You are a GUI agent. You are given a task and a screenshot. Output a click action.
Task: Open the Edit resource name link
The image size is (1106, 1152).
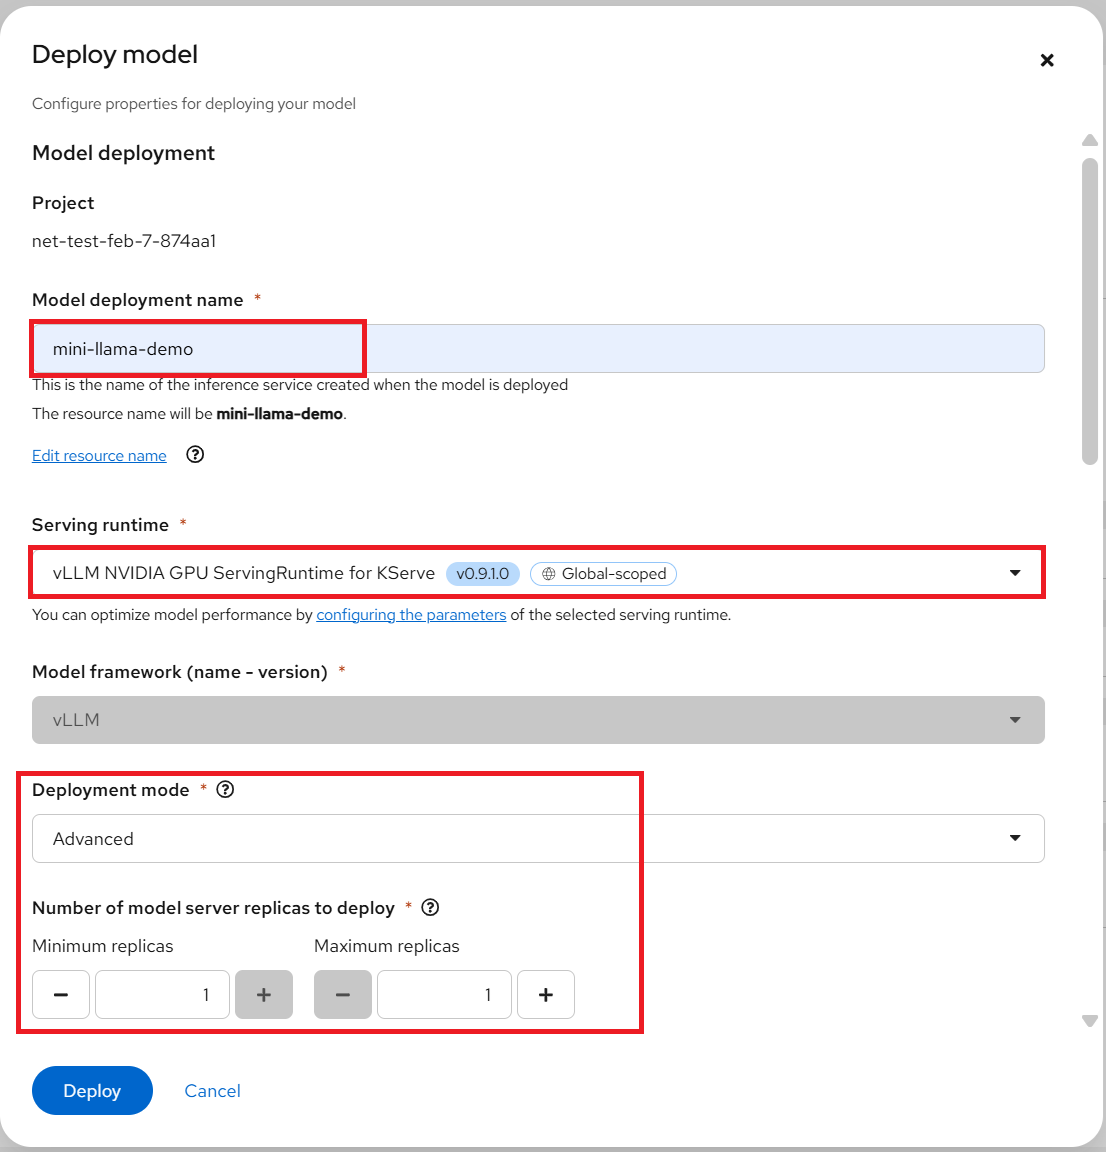[99, 456]
